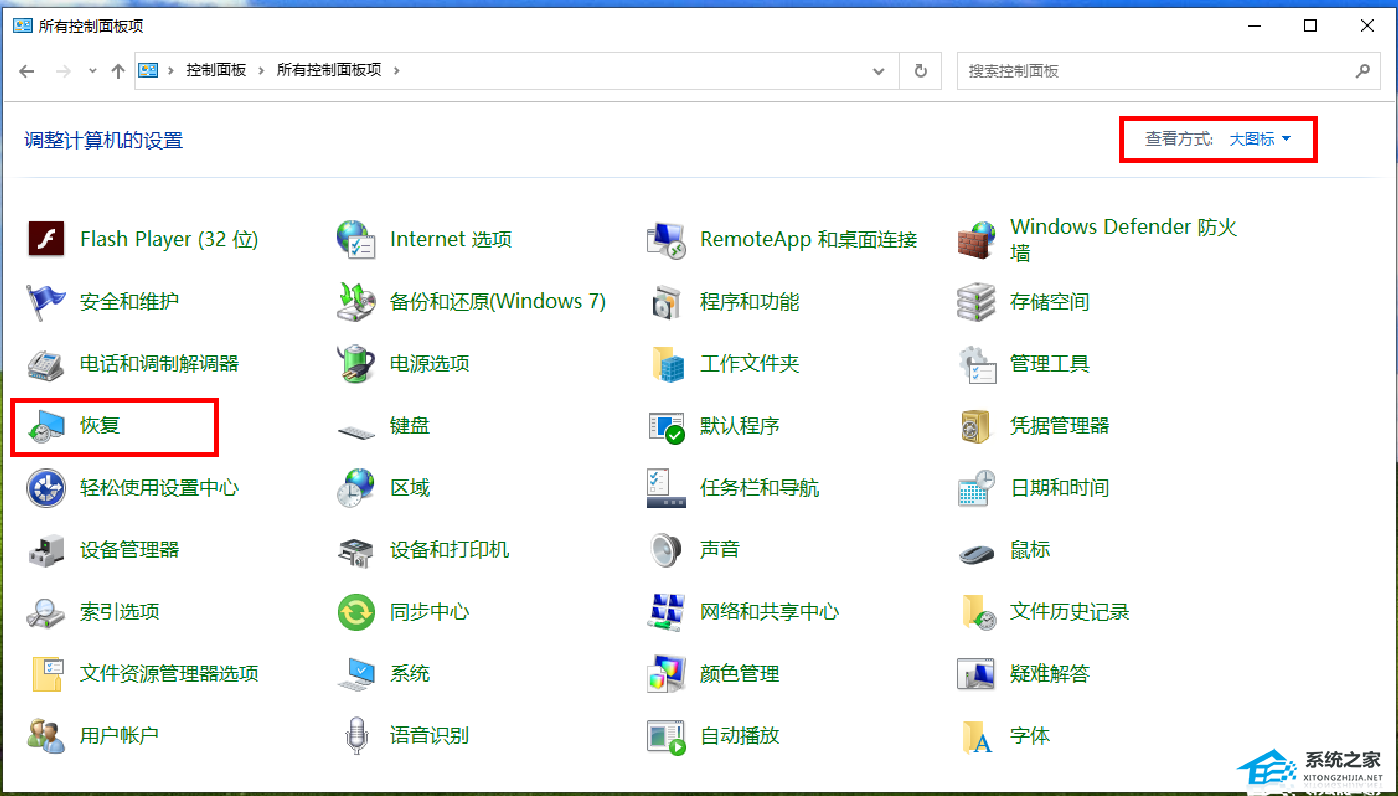
Task: Open the 声音 speaker icon
Action: click(x=665, y=550)
